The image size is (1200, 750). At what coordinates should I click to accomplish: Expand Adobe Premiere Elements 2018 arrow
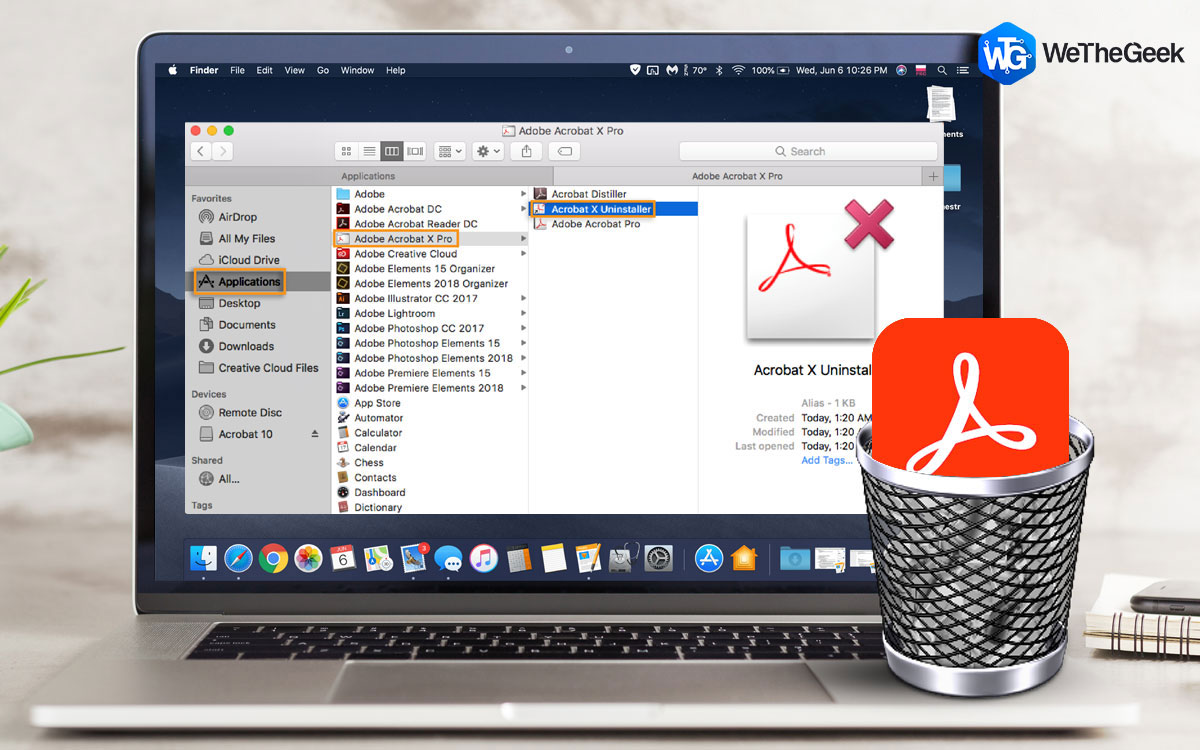523,388
